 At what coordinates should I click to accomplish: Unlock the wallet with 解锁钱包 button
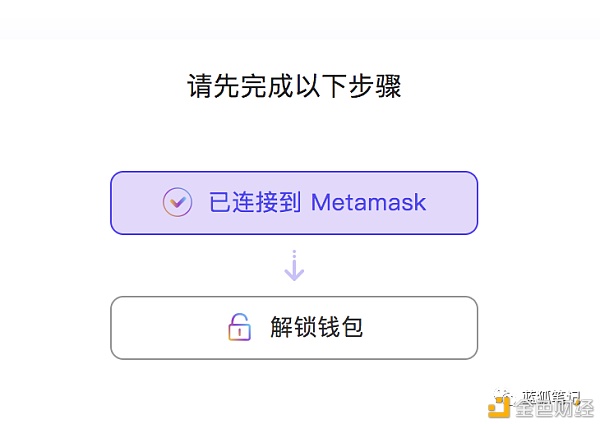(294, 328)
